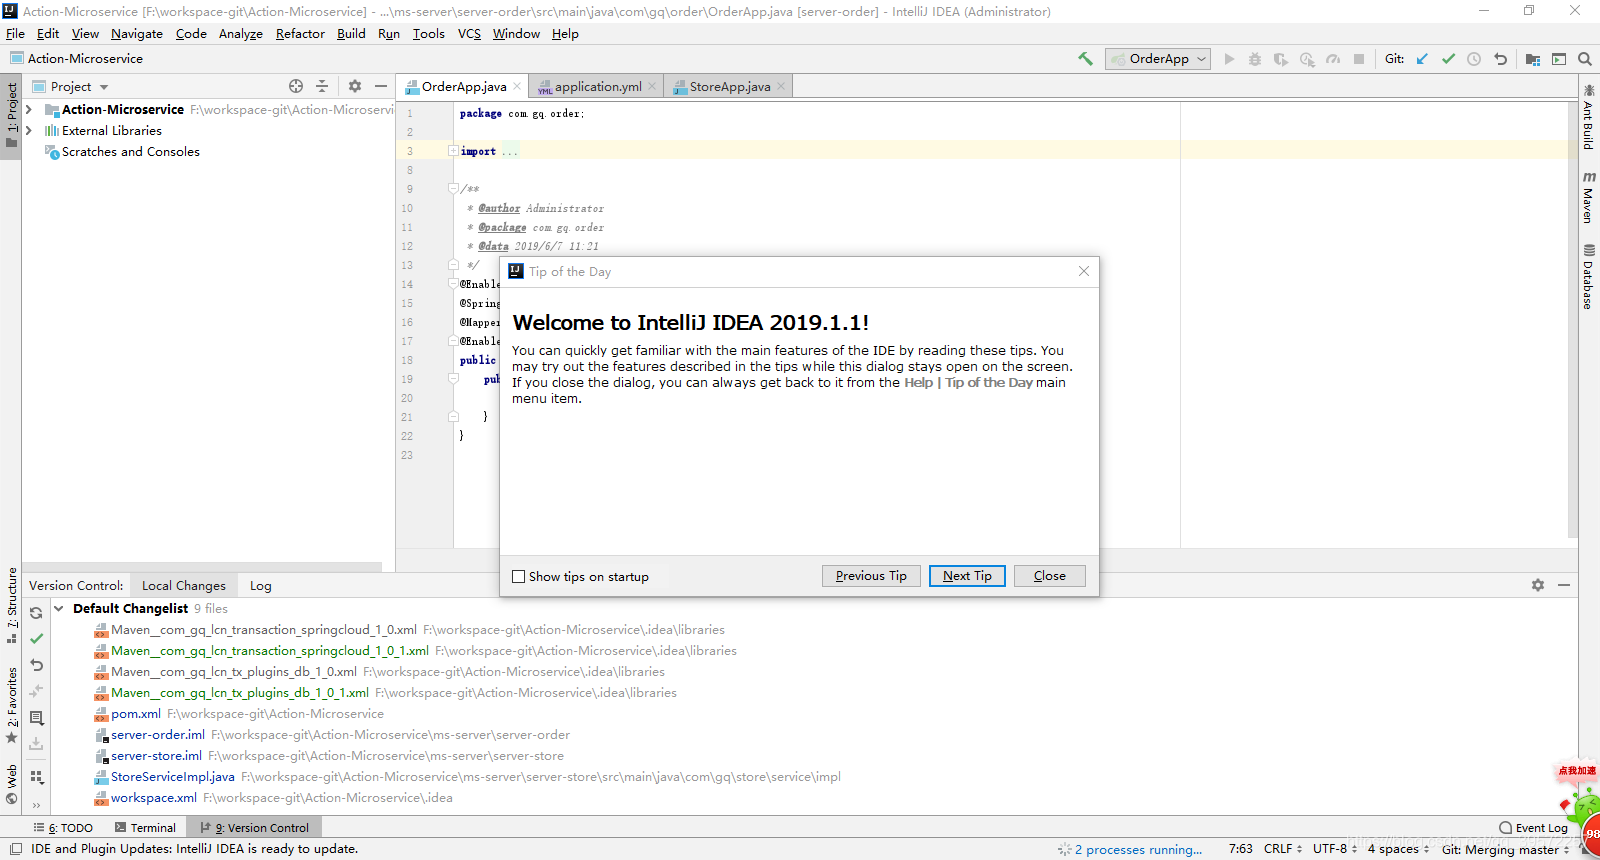This screenshot has height=860, width=1600.
Task: Toggle the bottom-left tool window quick-access icon
Action: tap(14, 849)
